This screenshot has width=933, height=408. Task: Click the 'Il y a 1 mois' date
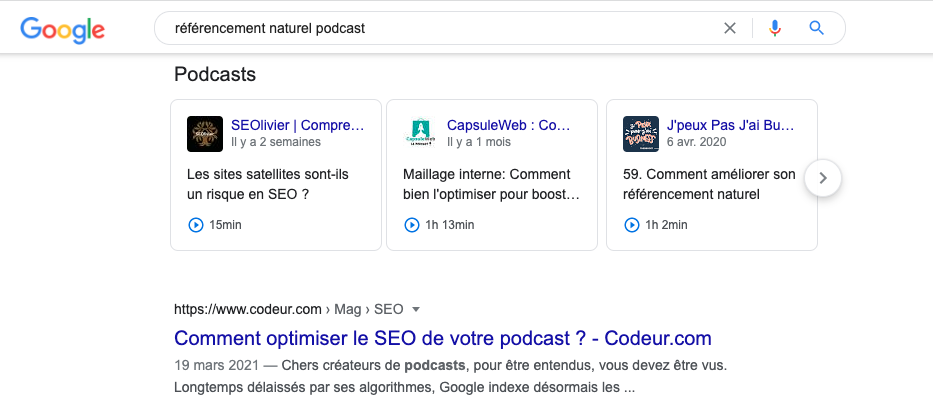tap(478, 142)
